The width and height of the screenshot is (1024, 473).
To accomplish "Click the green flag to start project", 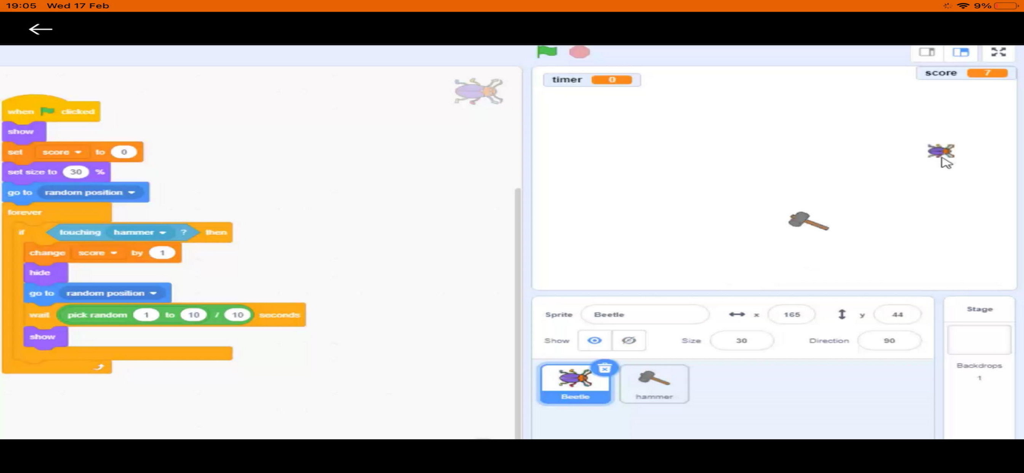I will pyautogui.click(x=547, y=52).
